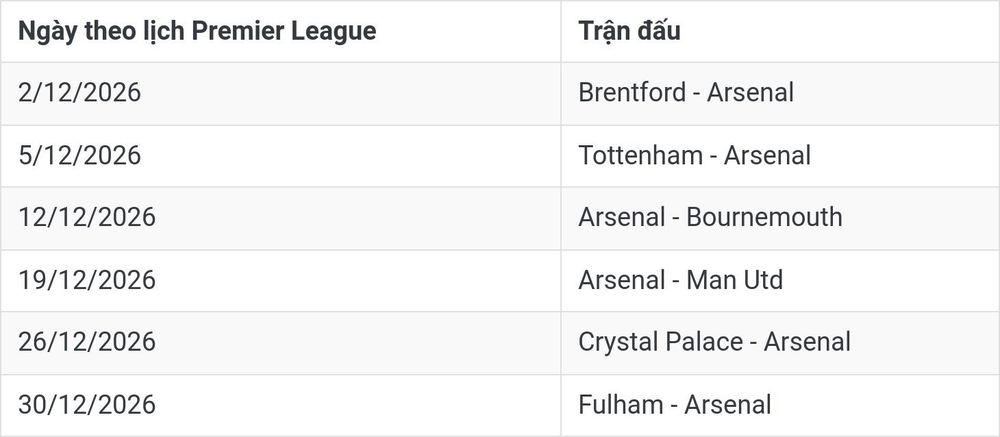
Task: Select the 12/12/2026 date cell
Action: [x=281, y=218]
